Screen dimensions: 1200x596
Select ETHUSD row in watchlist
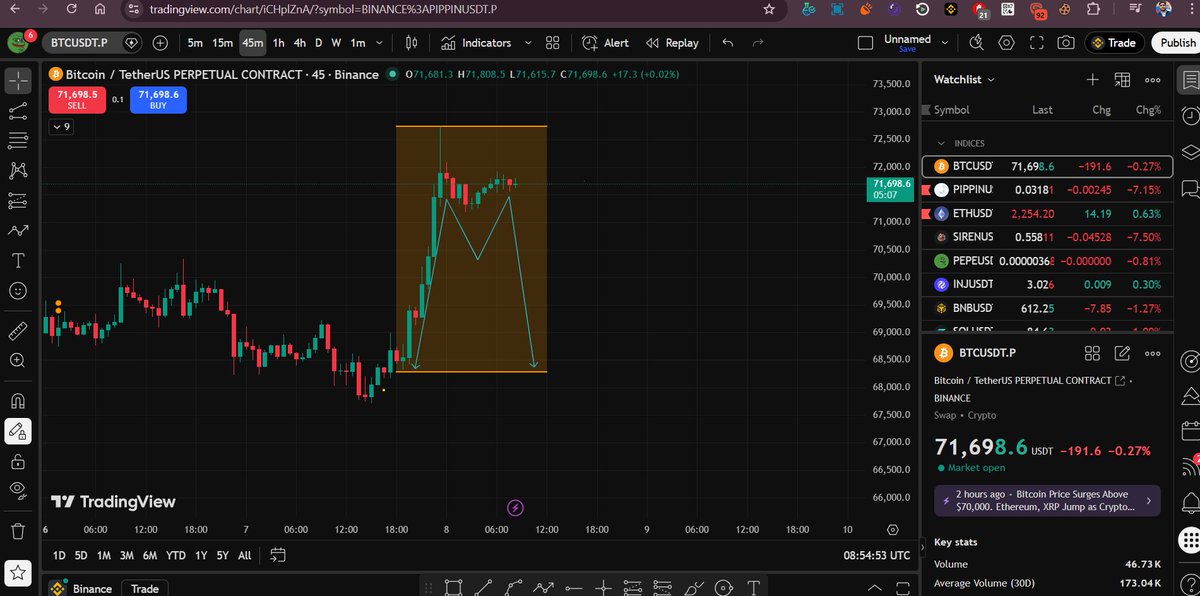click(x=1047, y=213)
